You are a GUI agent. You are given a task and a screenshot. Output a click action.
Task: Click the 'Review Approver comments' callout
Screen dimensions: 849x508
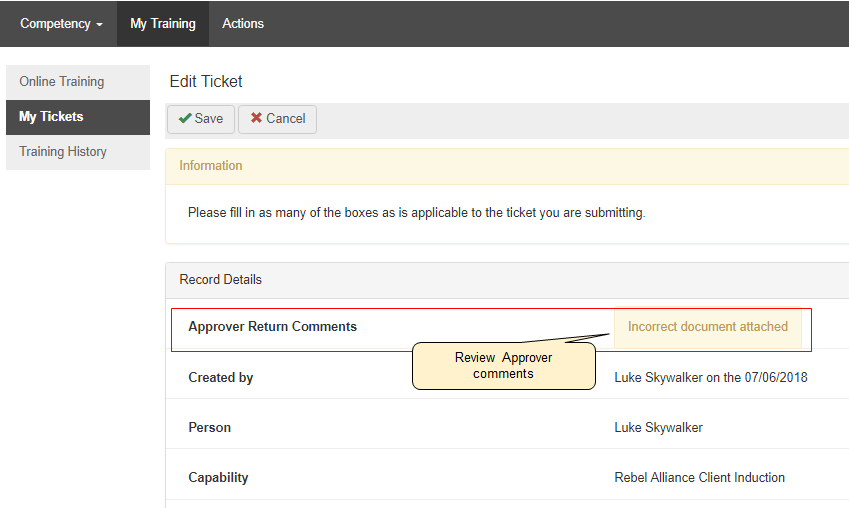point(503,365)
